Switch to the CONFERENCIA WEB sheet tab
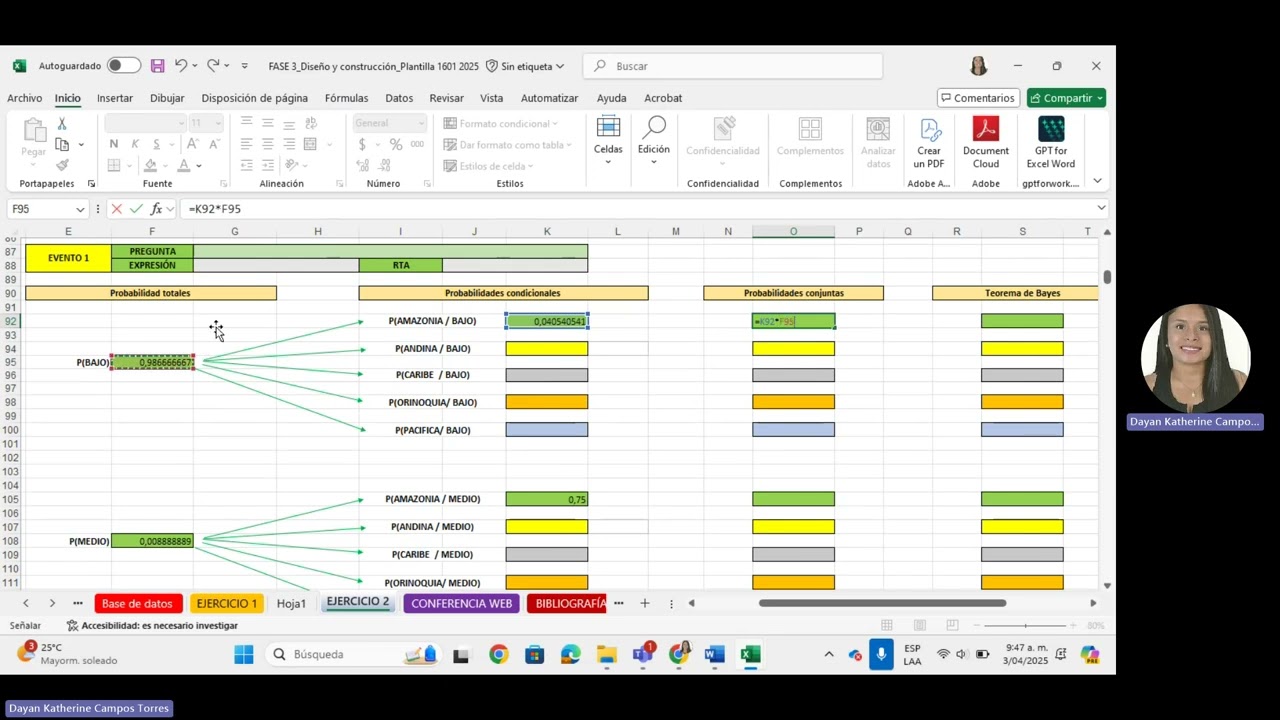 point(461,603)
